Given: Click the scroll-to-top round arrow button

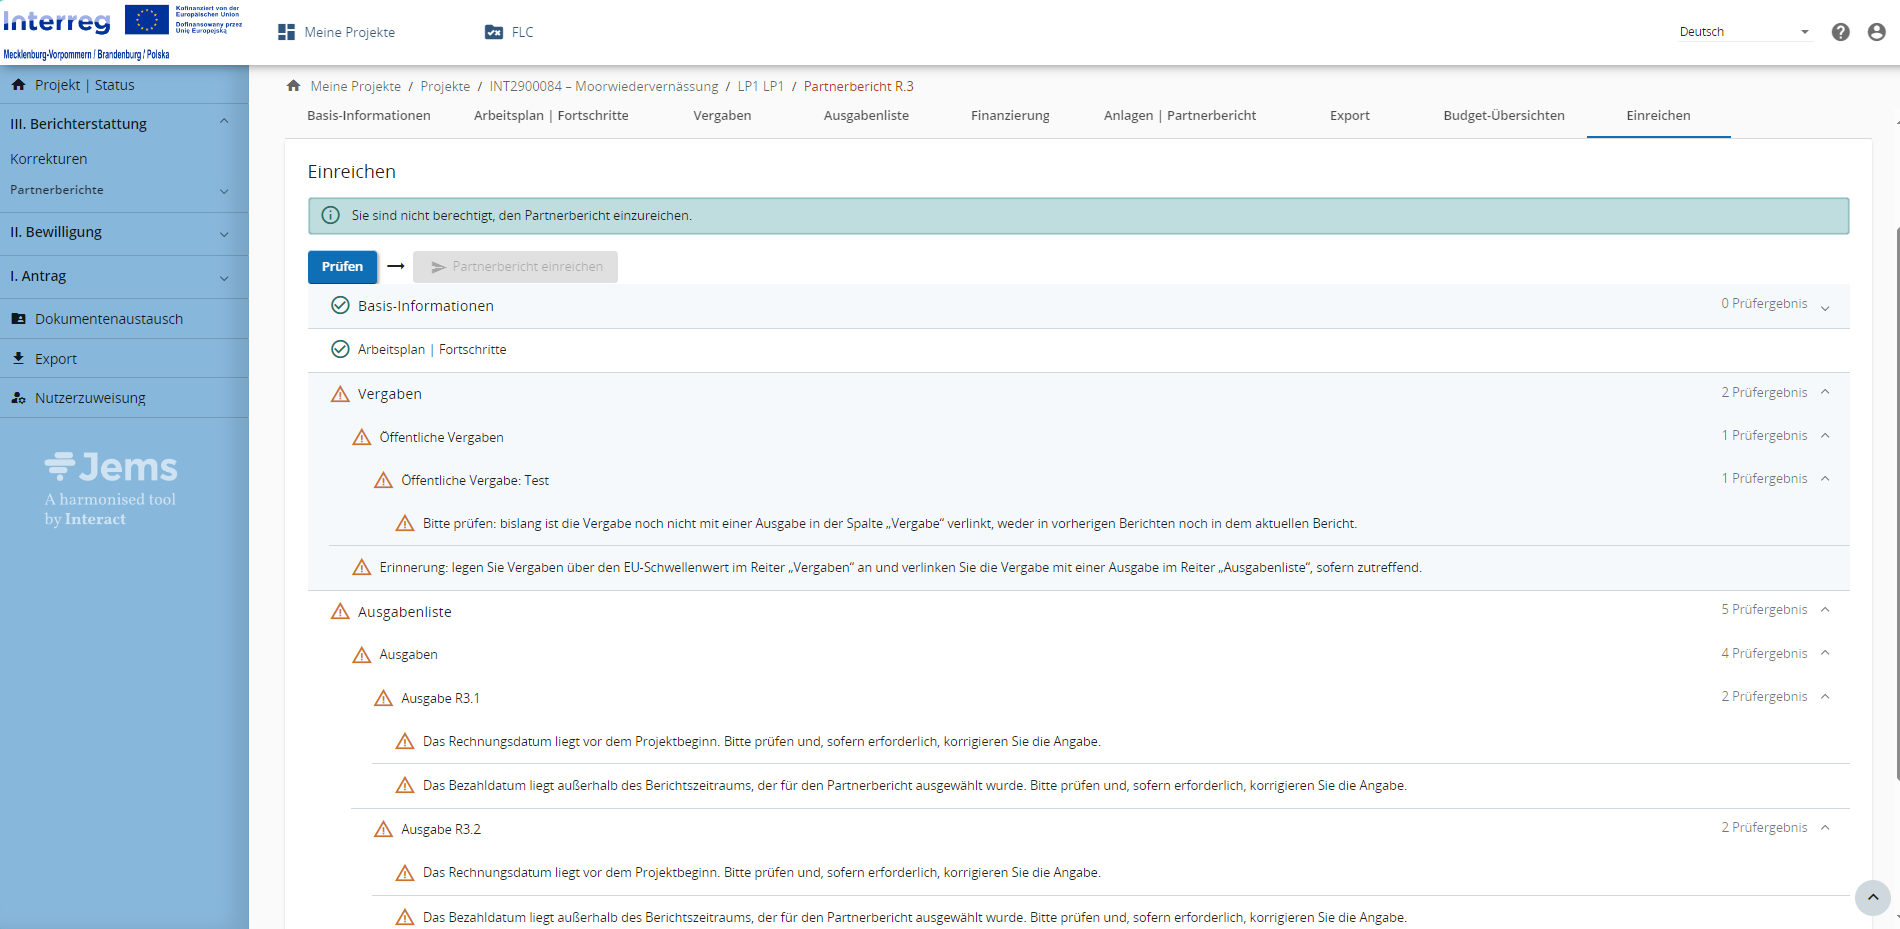Looking at the screenshot, I should point(1872,897).
